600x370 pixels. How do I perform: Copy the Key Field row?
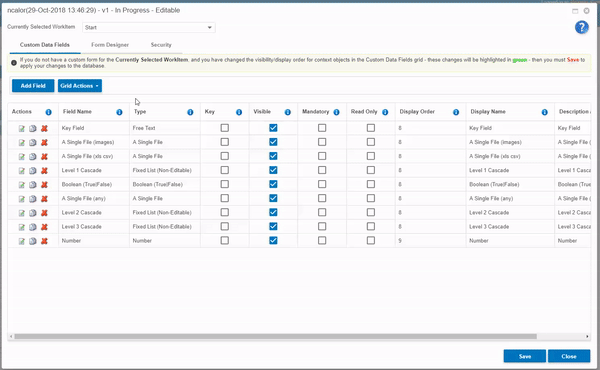(x=33, y=129)
